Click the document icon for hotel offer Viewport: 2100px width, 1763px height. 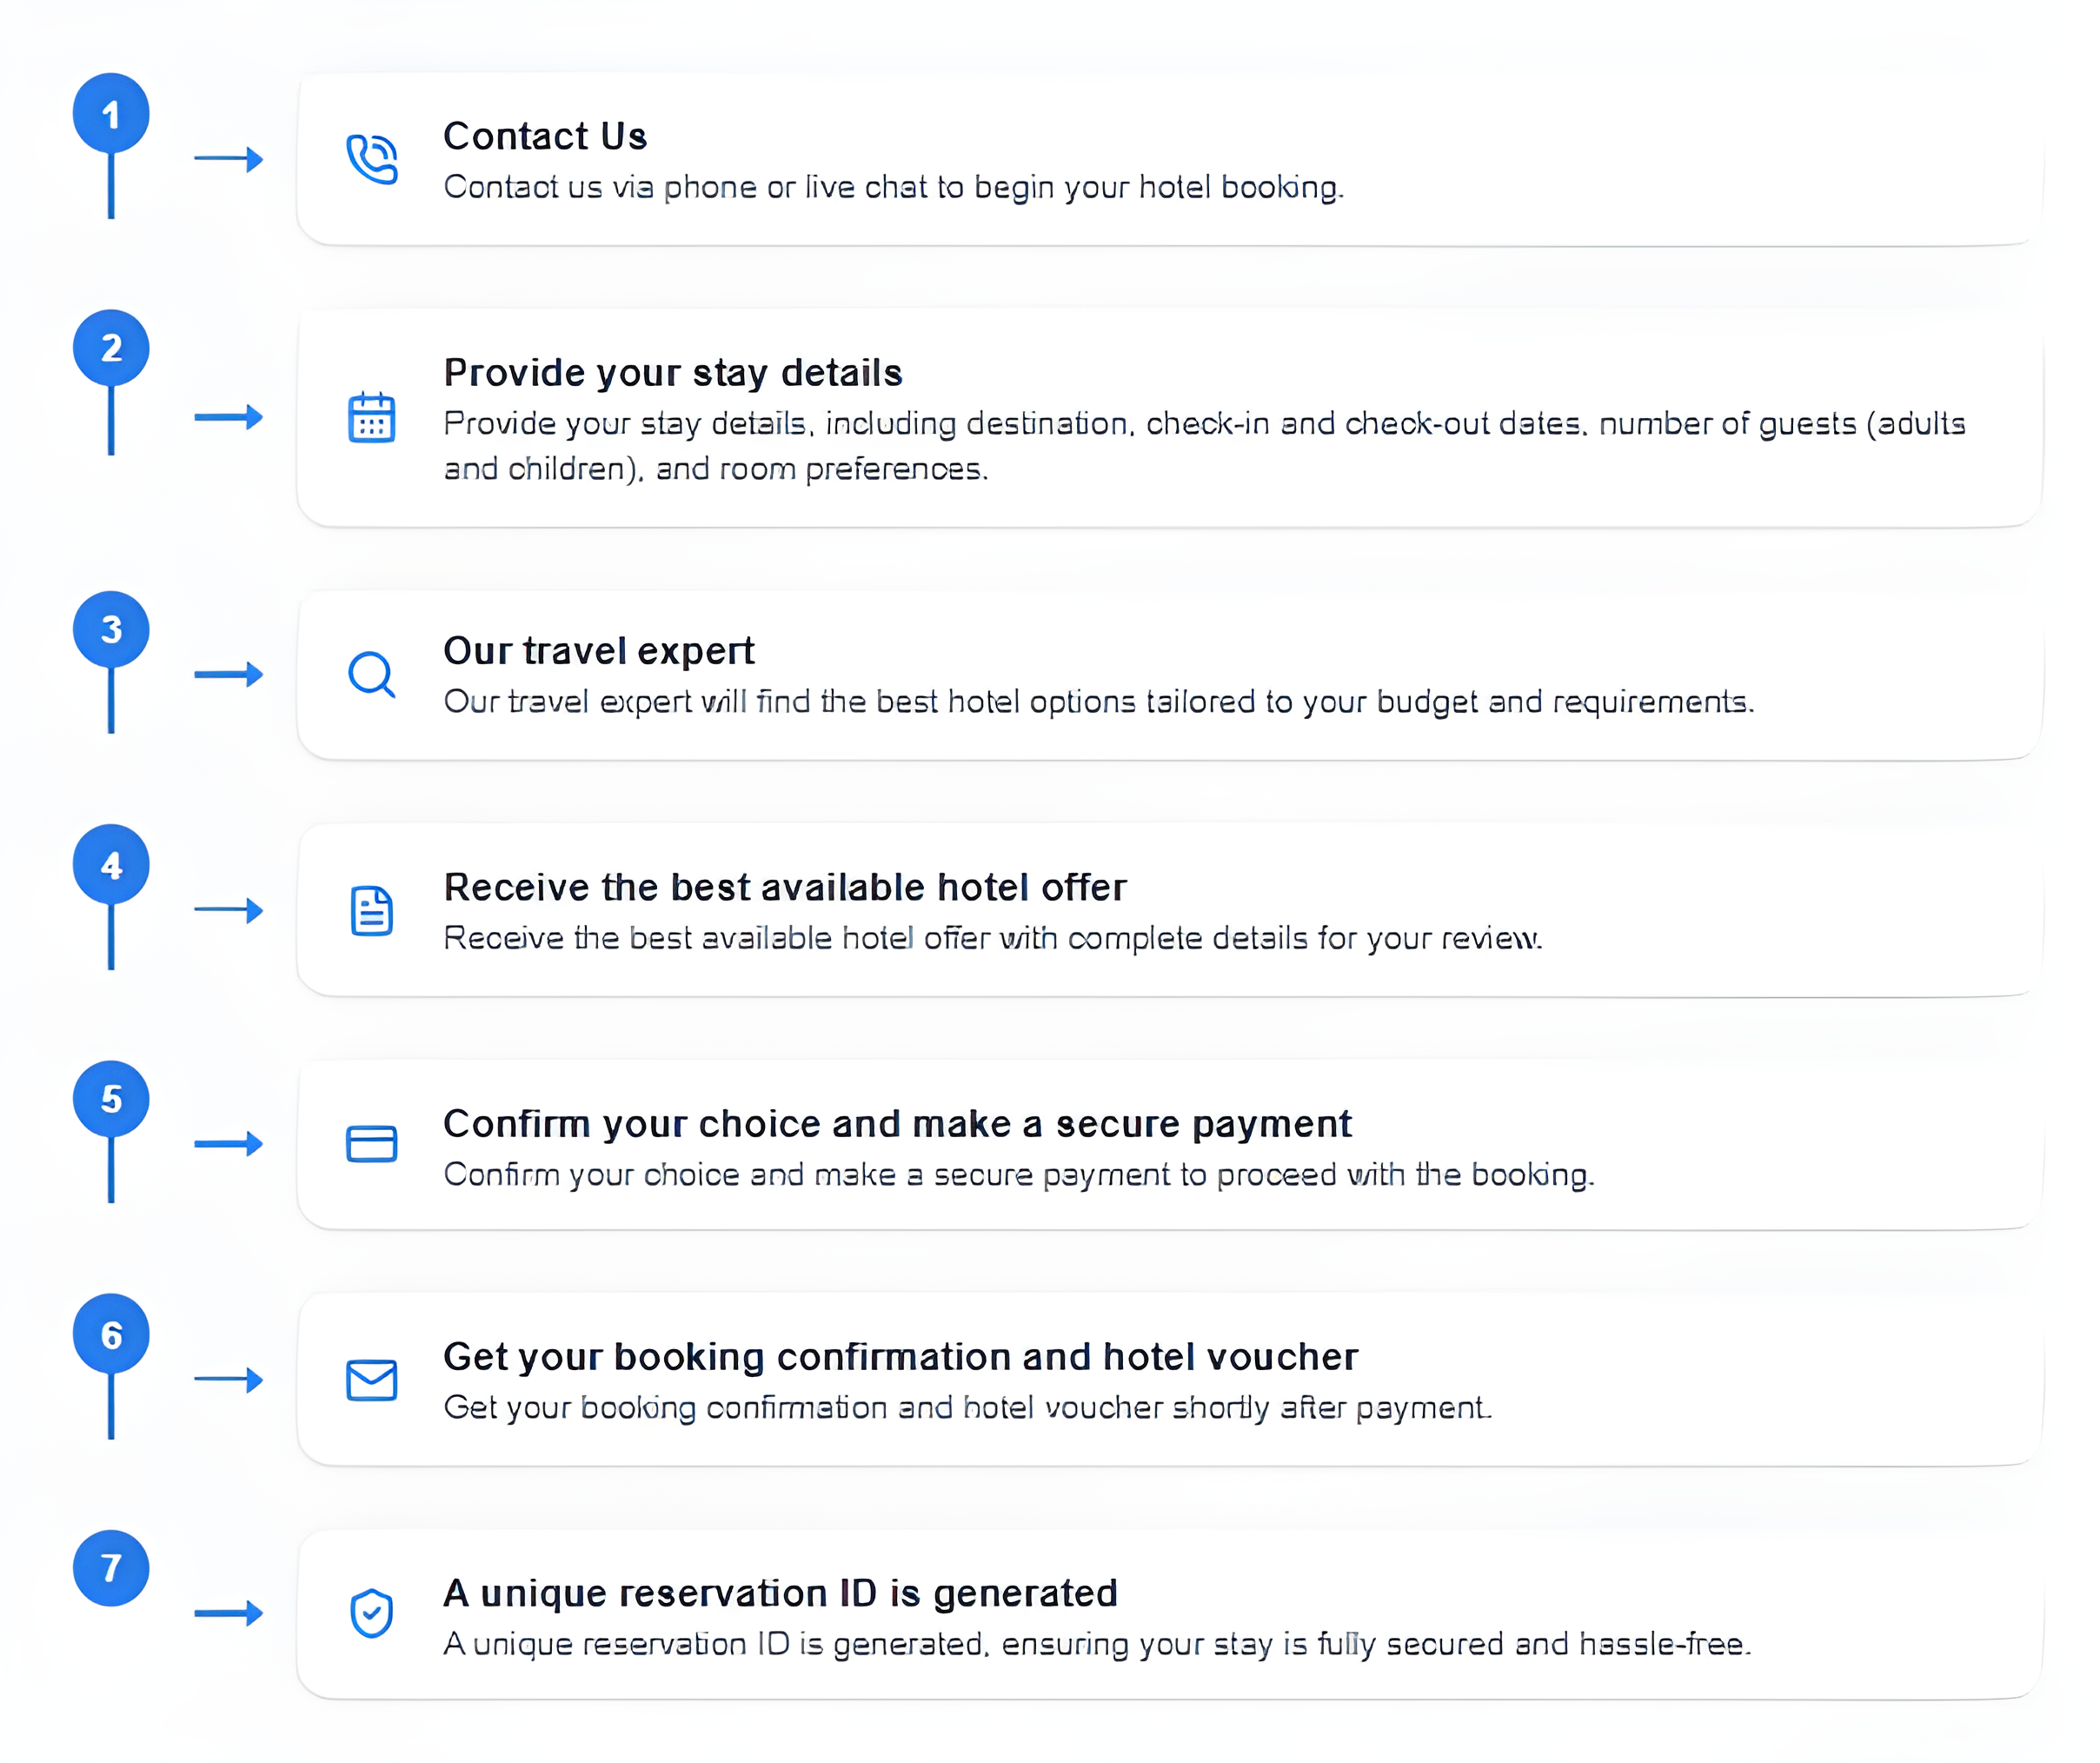[x=372, y=911]
